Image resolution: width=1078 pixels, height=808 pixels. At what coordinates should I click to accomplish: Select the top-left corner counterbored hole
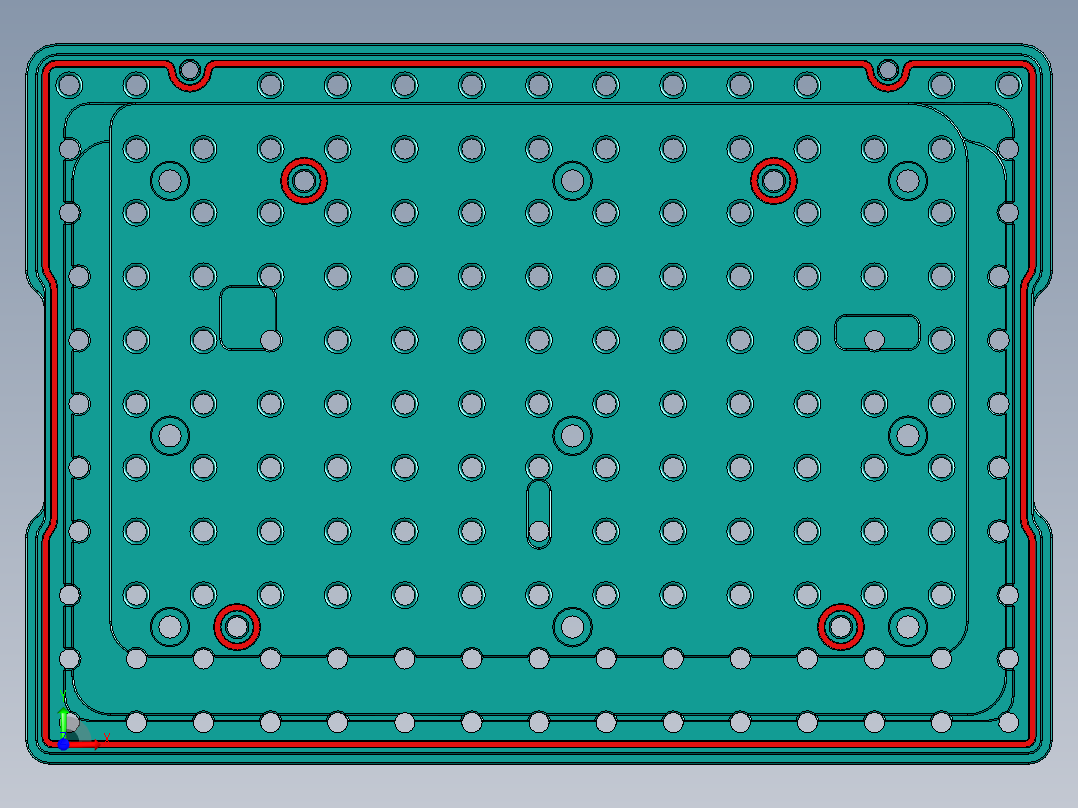(x=170, y=181)
